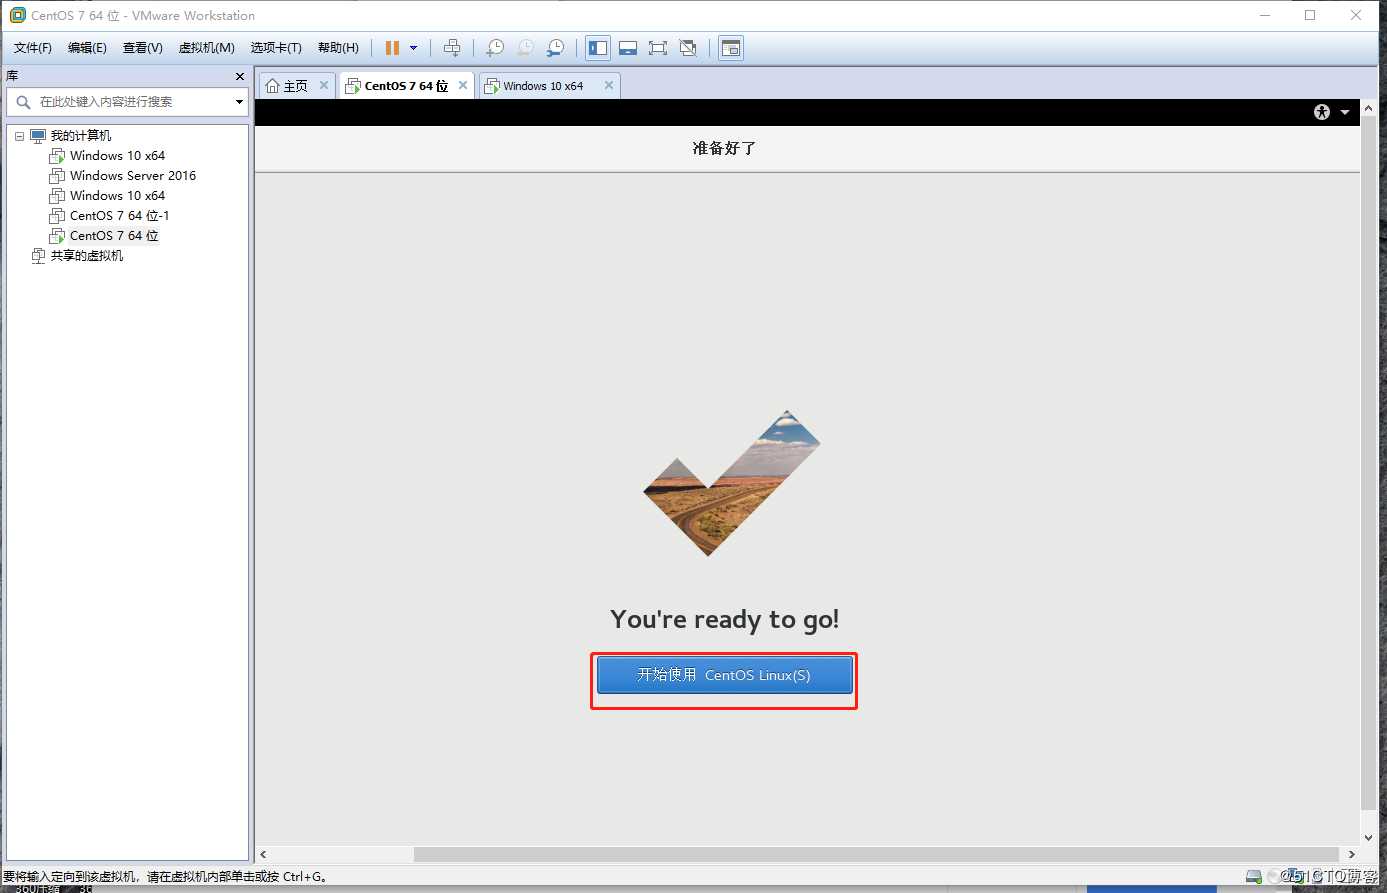Click the console view icon in toolbar
Viewport: 1387px width, 893px height.
click(x=731, y=48)
